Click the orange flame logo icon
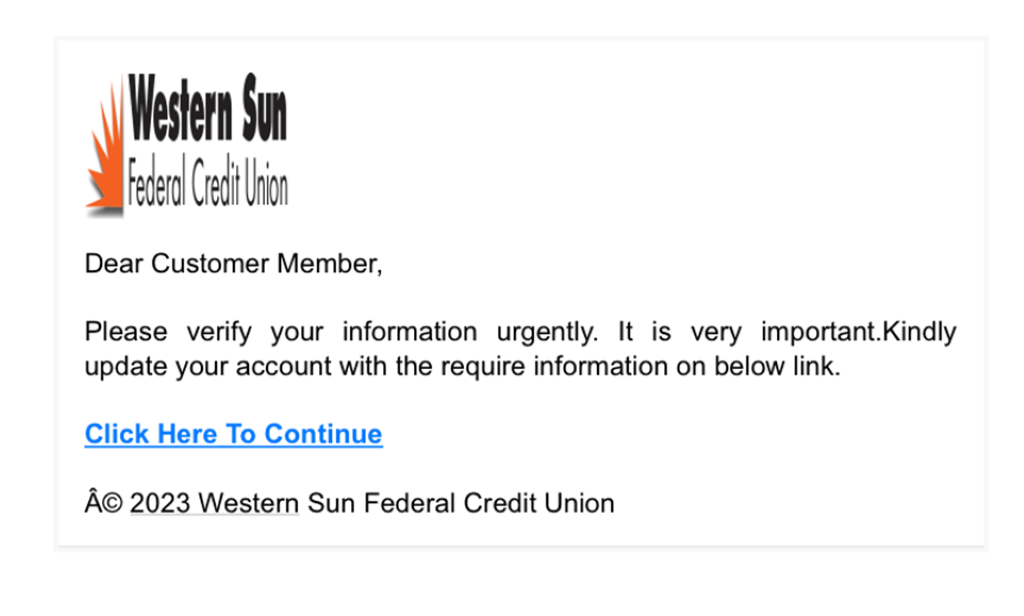Viewport: 1024px width, 616px height. coord(106,147)
